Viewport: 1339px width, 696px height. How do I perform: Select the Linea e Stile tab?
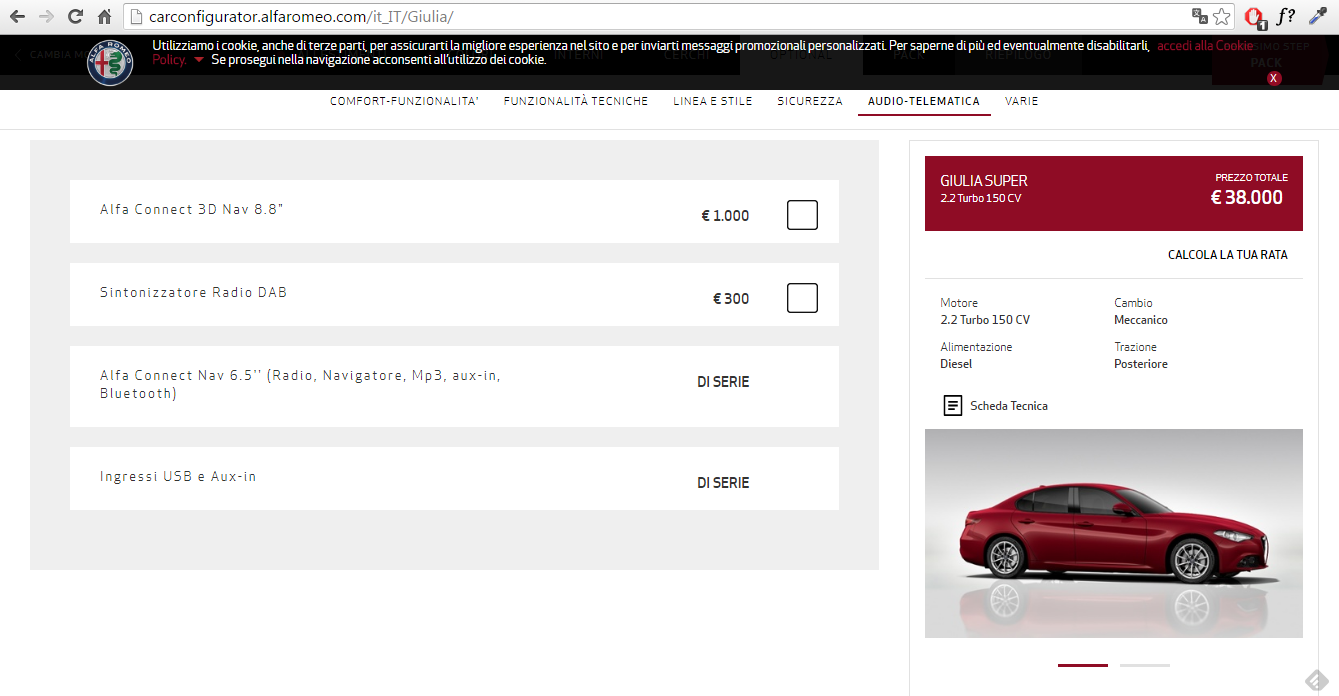tap(713, 101)
